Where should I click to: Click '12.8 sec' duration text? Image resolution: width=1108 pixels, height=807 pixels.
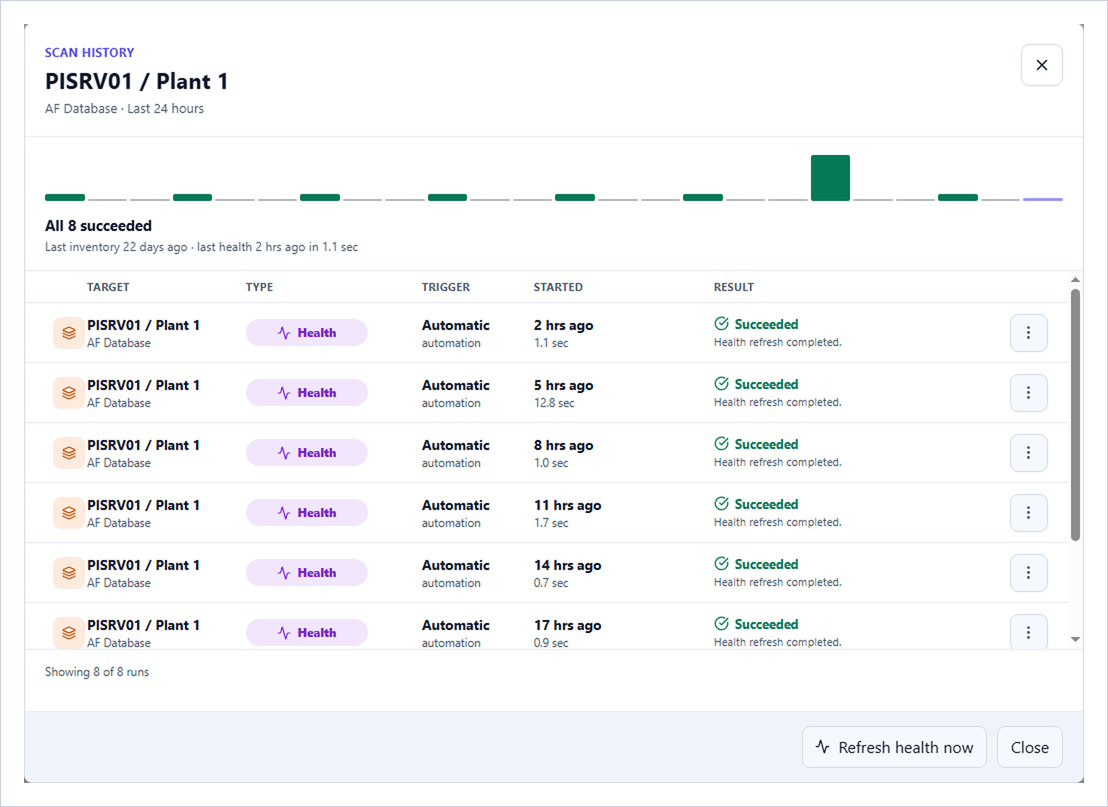pyautogui.click(x=554, y=403)
